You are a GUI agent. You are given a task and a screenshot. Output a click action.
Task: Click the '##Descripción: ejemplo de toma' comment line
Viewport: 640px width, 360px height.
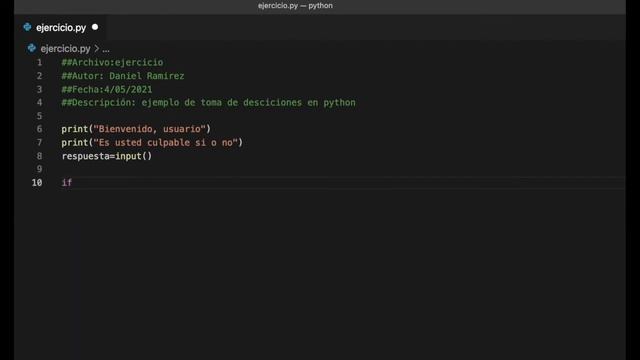208,102
